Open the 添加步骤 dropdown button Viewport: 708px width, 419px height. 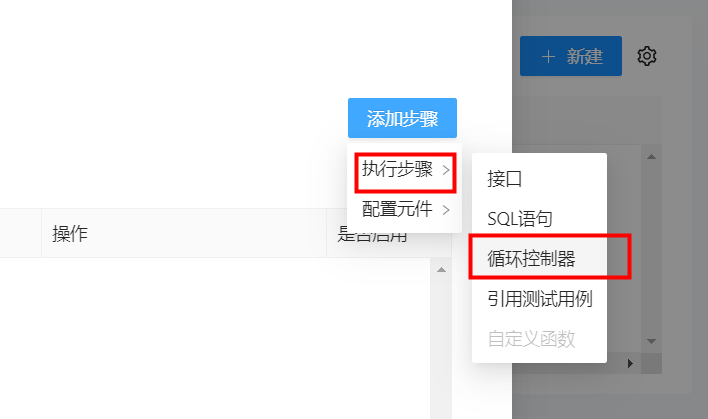(402, 118)
